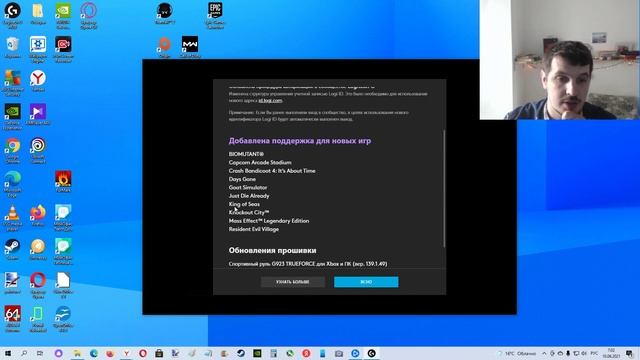Image resolution: width=640 pixels, height=360 pixels.
Task: Open the Steam icon in taskbar
Action: click(x=241, y=353)
